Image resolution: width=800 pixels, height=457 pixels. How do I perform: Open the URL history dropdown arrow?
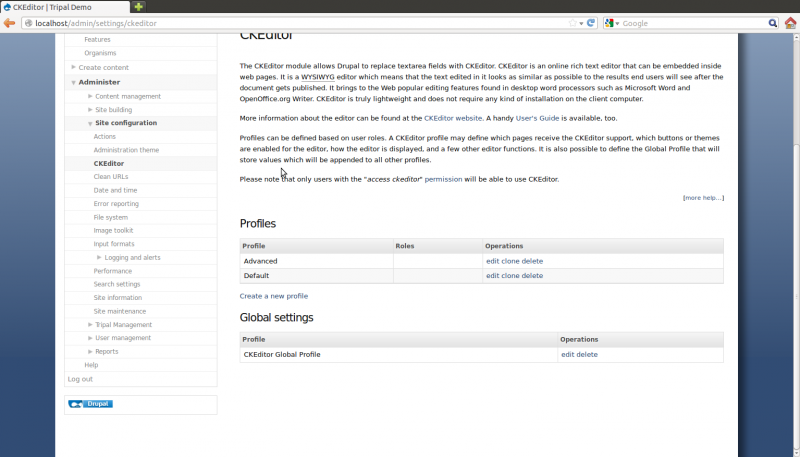(x=581, y=23)
